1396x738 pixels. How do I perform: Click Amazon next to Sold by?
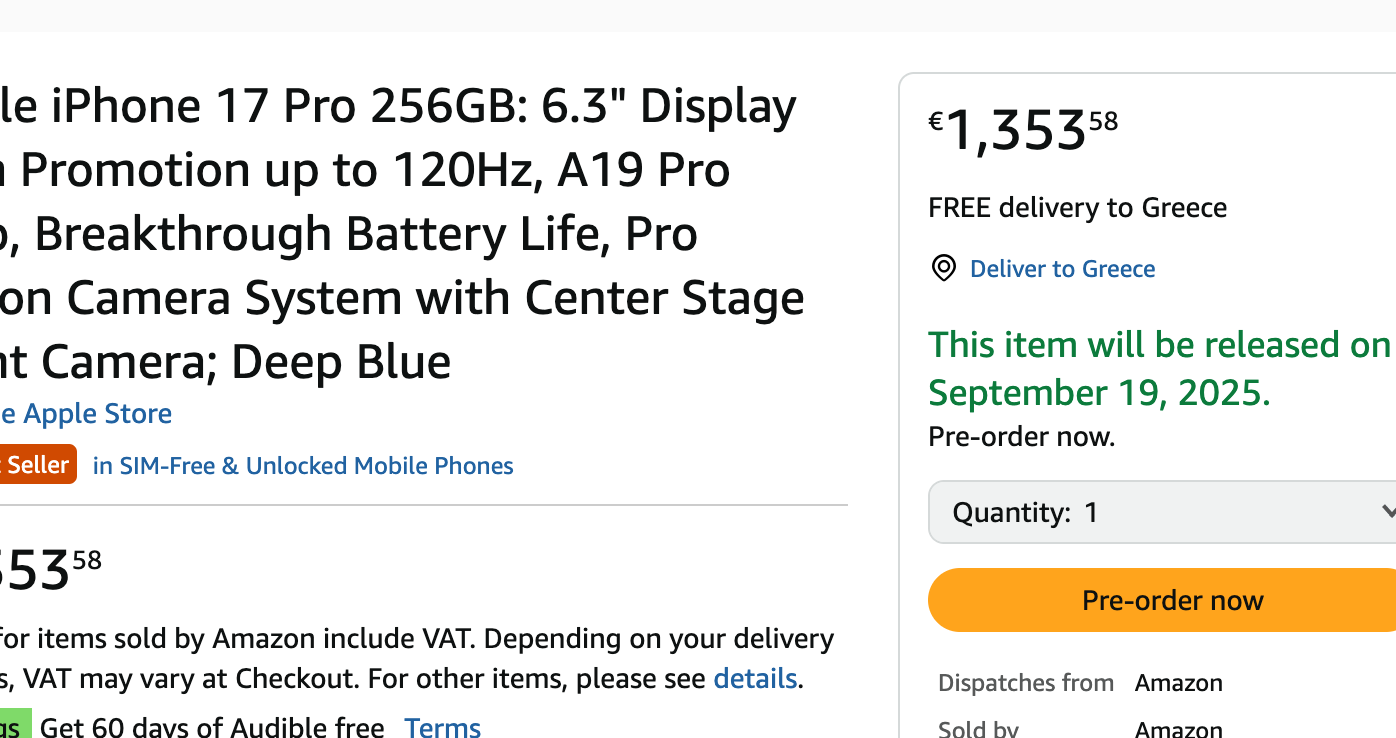(x=1178, y=729)
